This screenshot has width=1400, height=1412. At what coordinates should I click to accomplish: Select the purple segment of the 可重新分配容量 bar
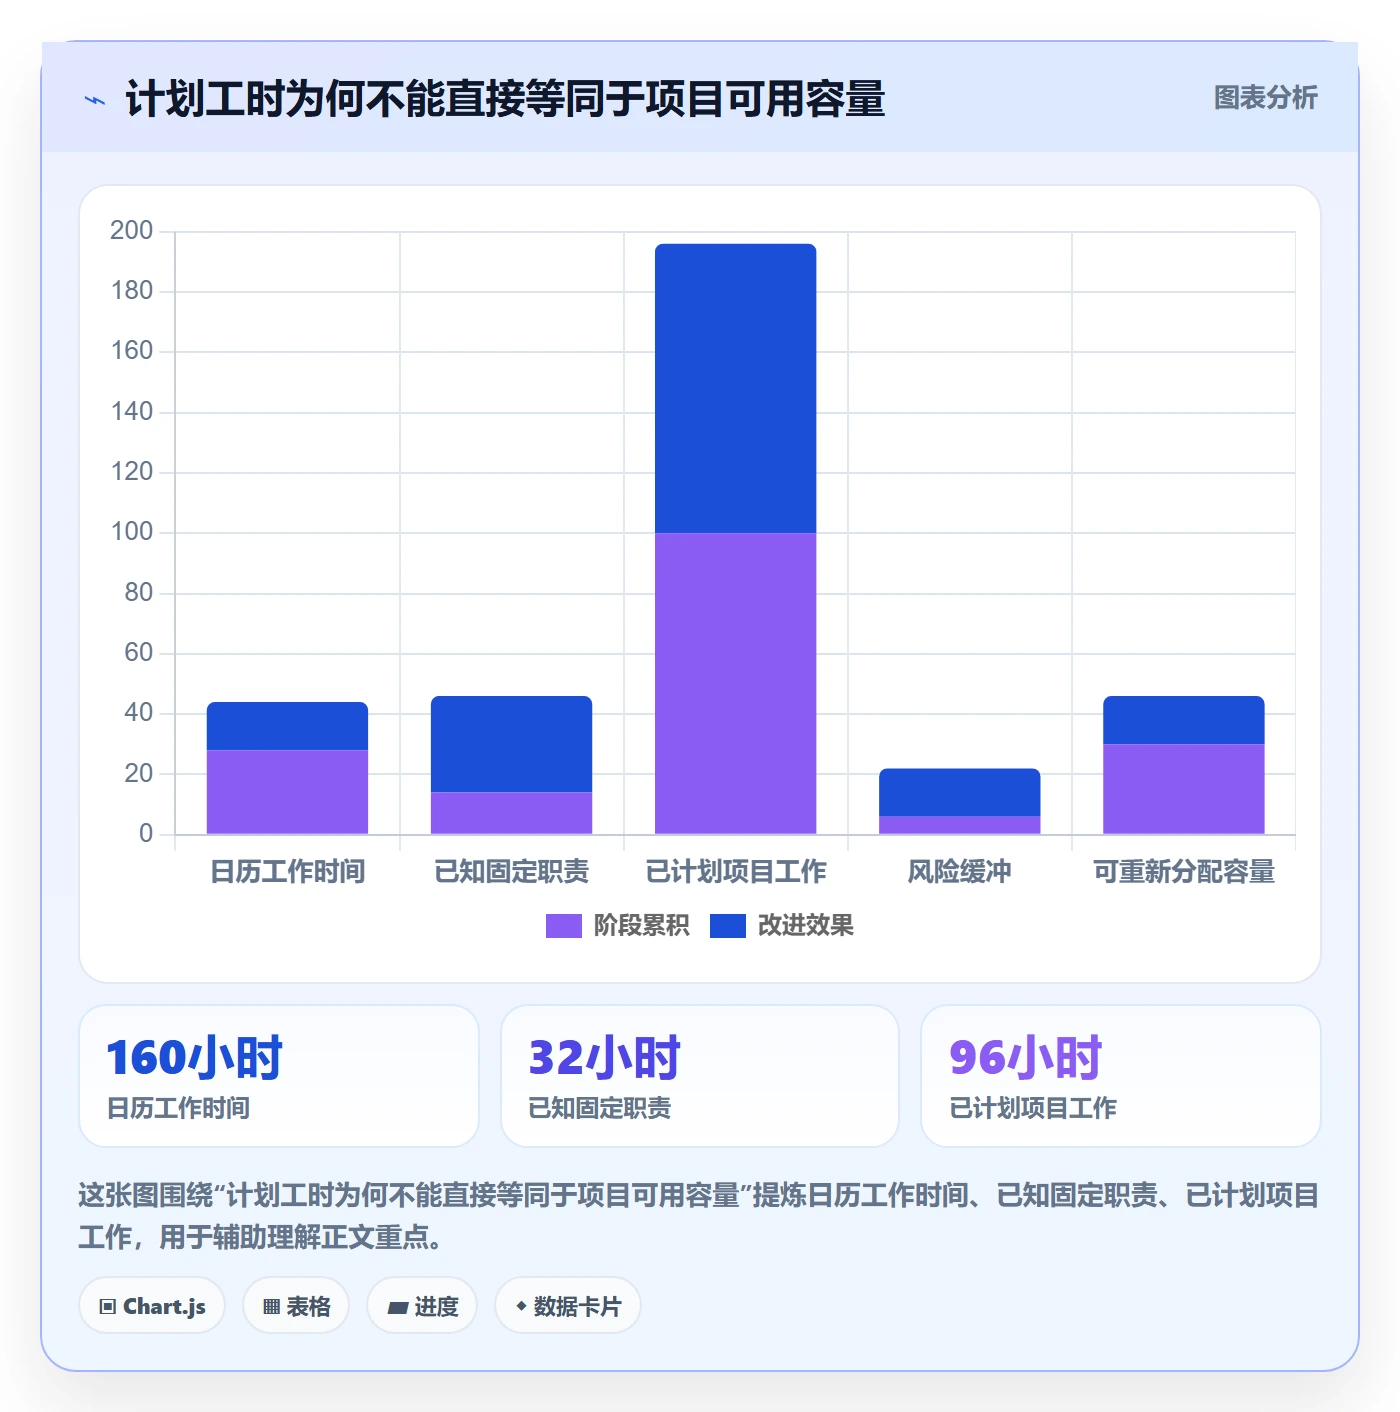click(x=1183, y=789)
